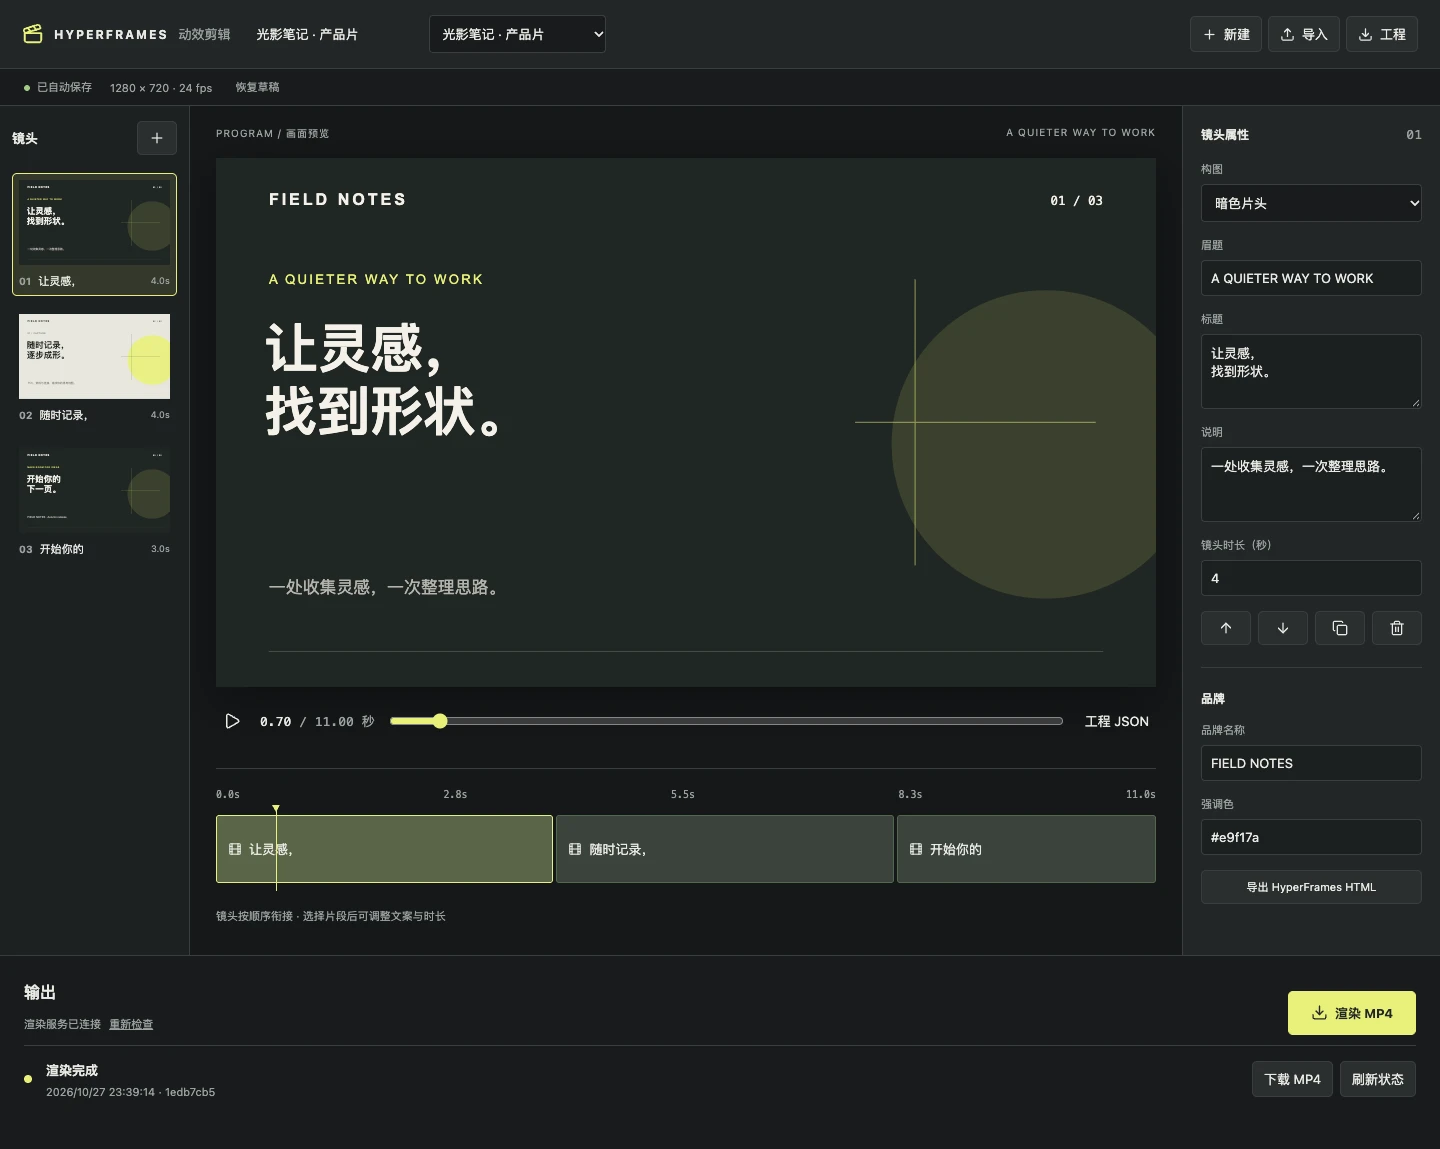Click the 眉题 input field
This screenshot has height=1149, width=1440.
point(1311,278)
